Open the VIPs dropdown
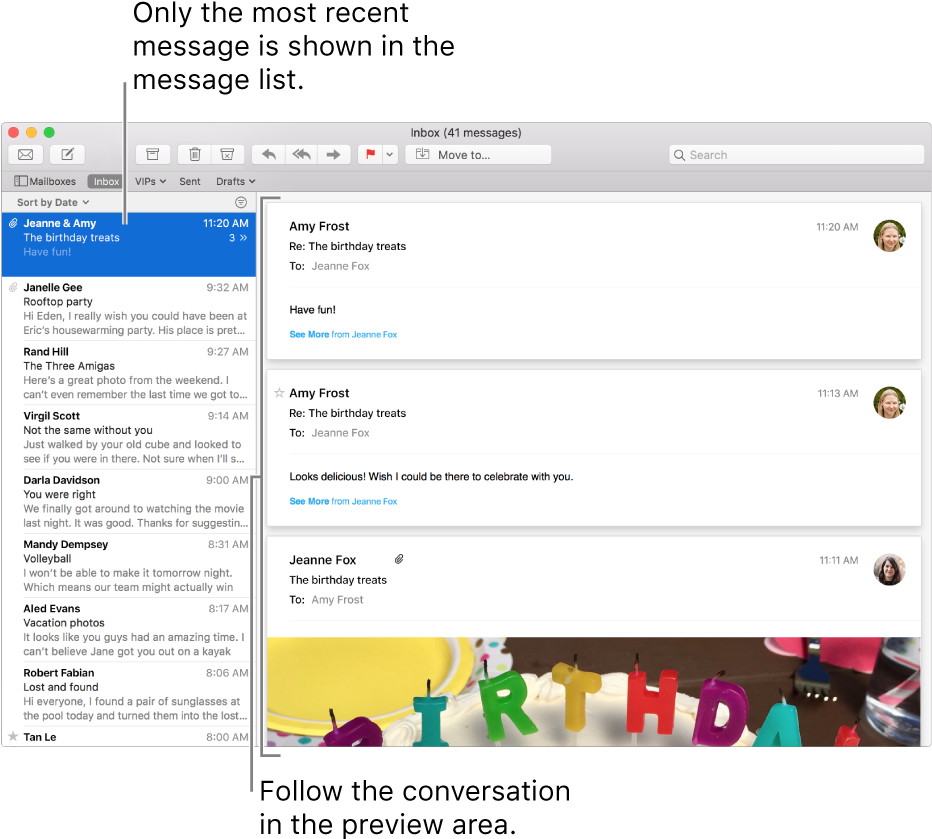 150,181
